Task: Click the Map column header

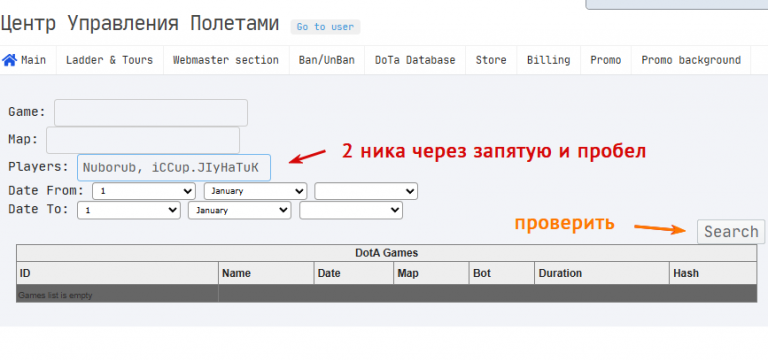Action: click(x=432, y=273)
